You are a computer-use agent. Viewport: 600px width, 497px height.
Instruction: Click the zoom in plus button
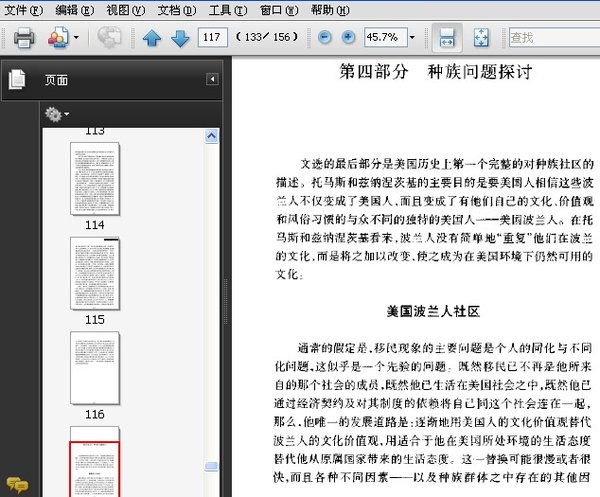click(x=348, y=37)
